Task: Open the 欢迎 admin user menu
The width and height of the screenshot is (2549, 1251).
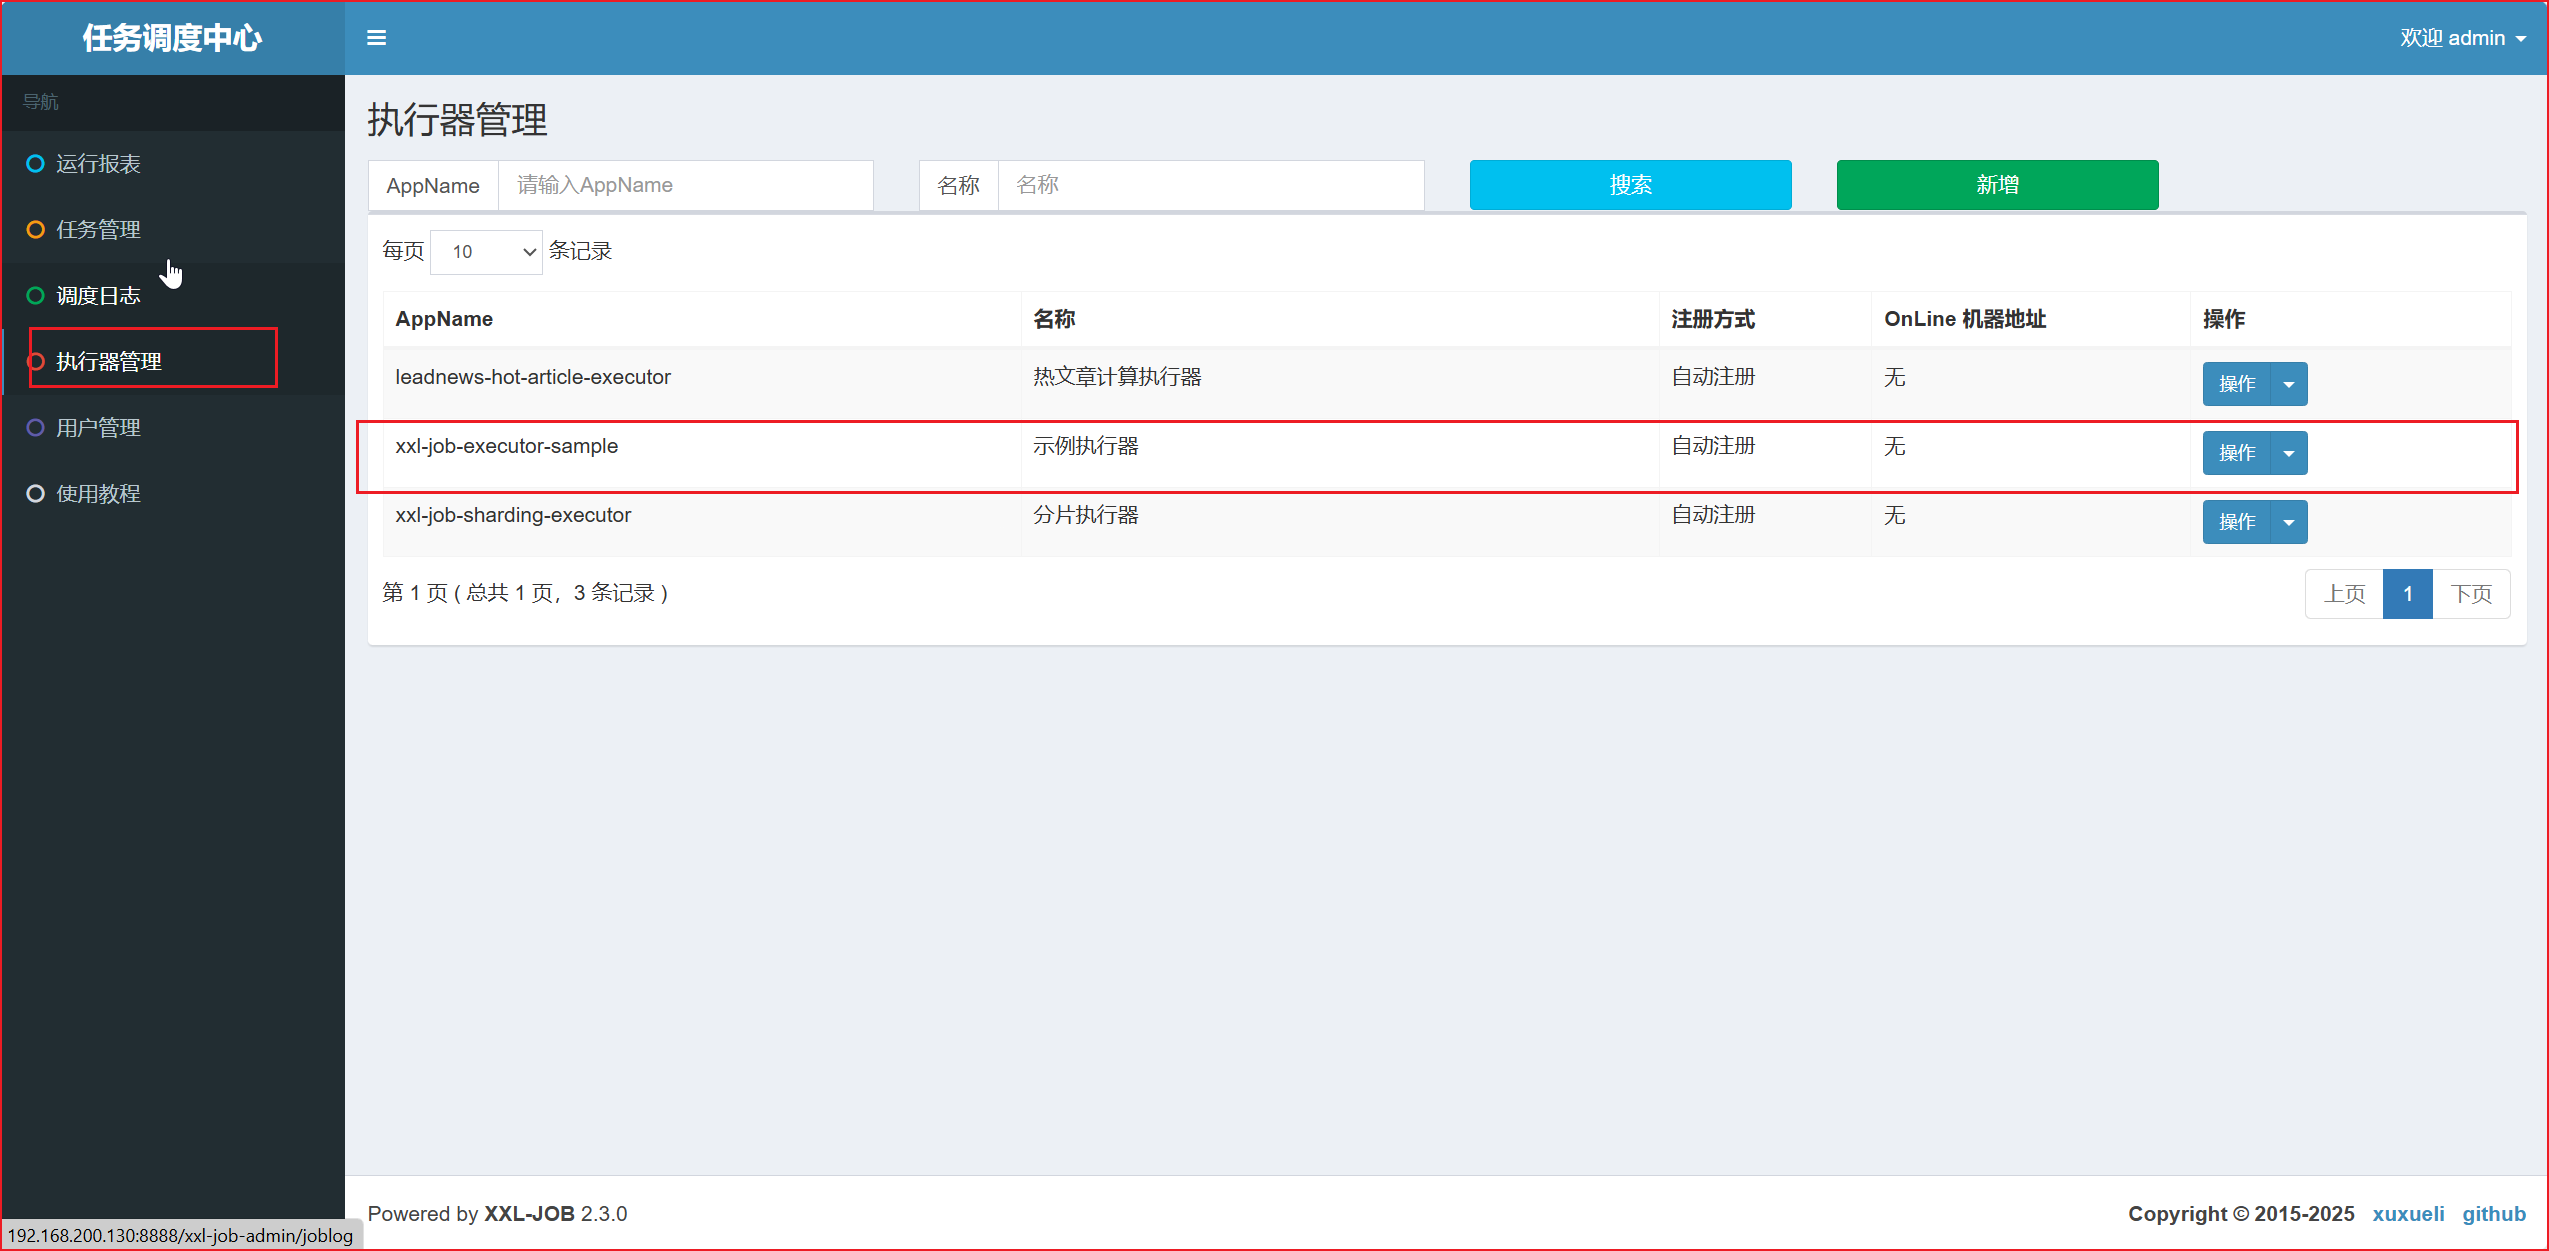Action: tap(2462, 38)
